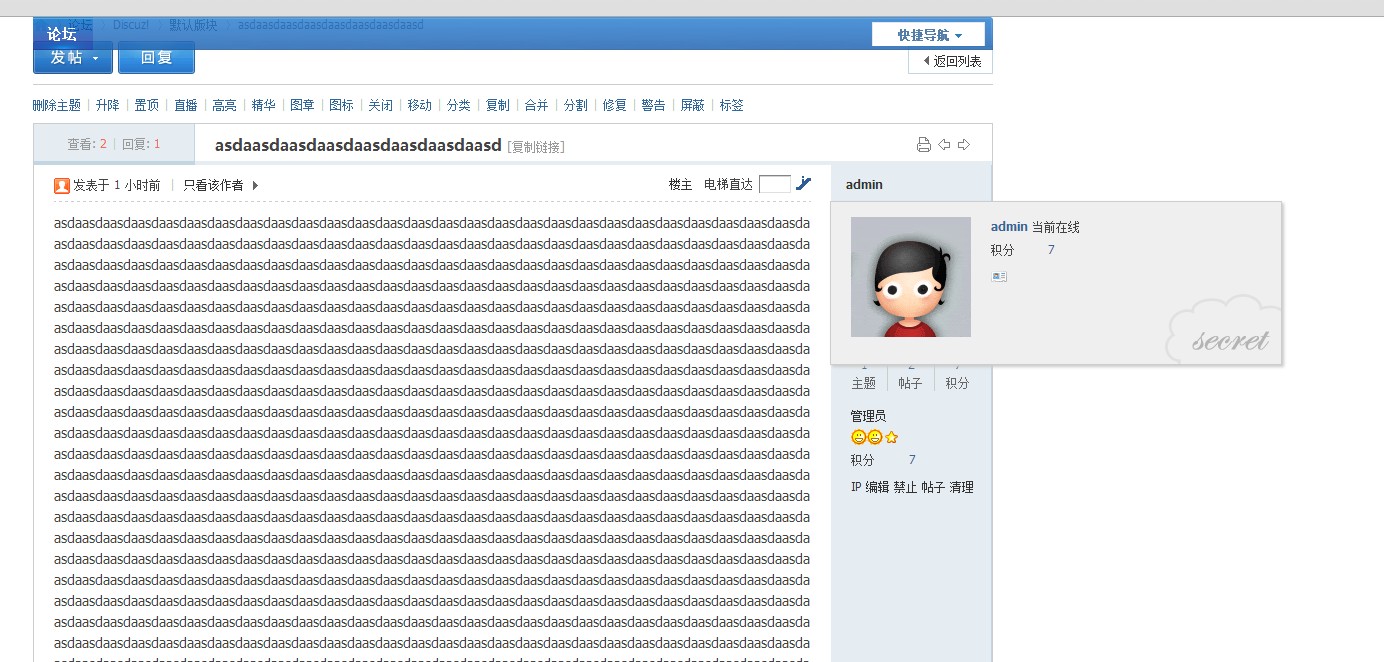The height and width of the screenshot is (662, 1384).
Task: Go to previous thread arrow icon
Action: click(x=944, y=145)
